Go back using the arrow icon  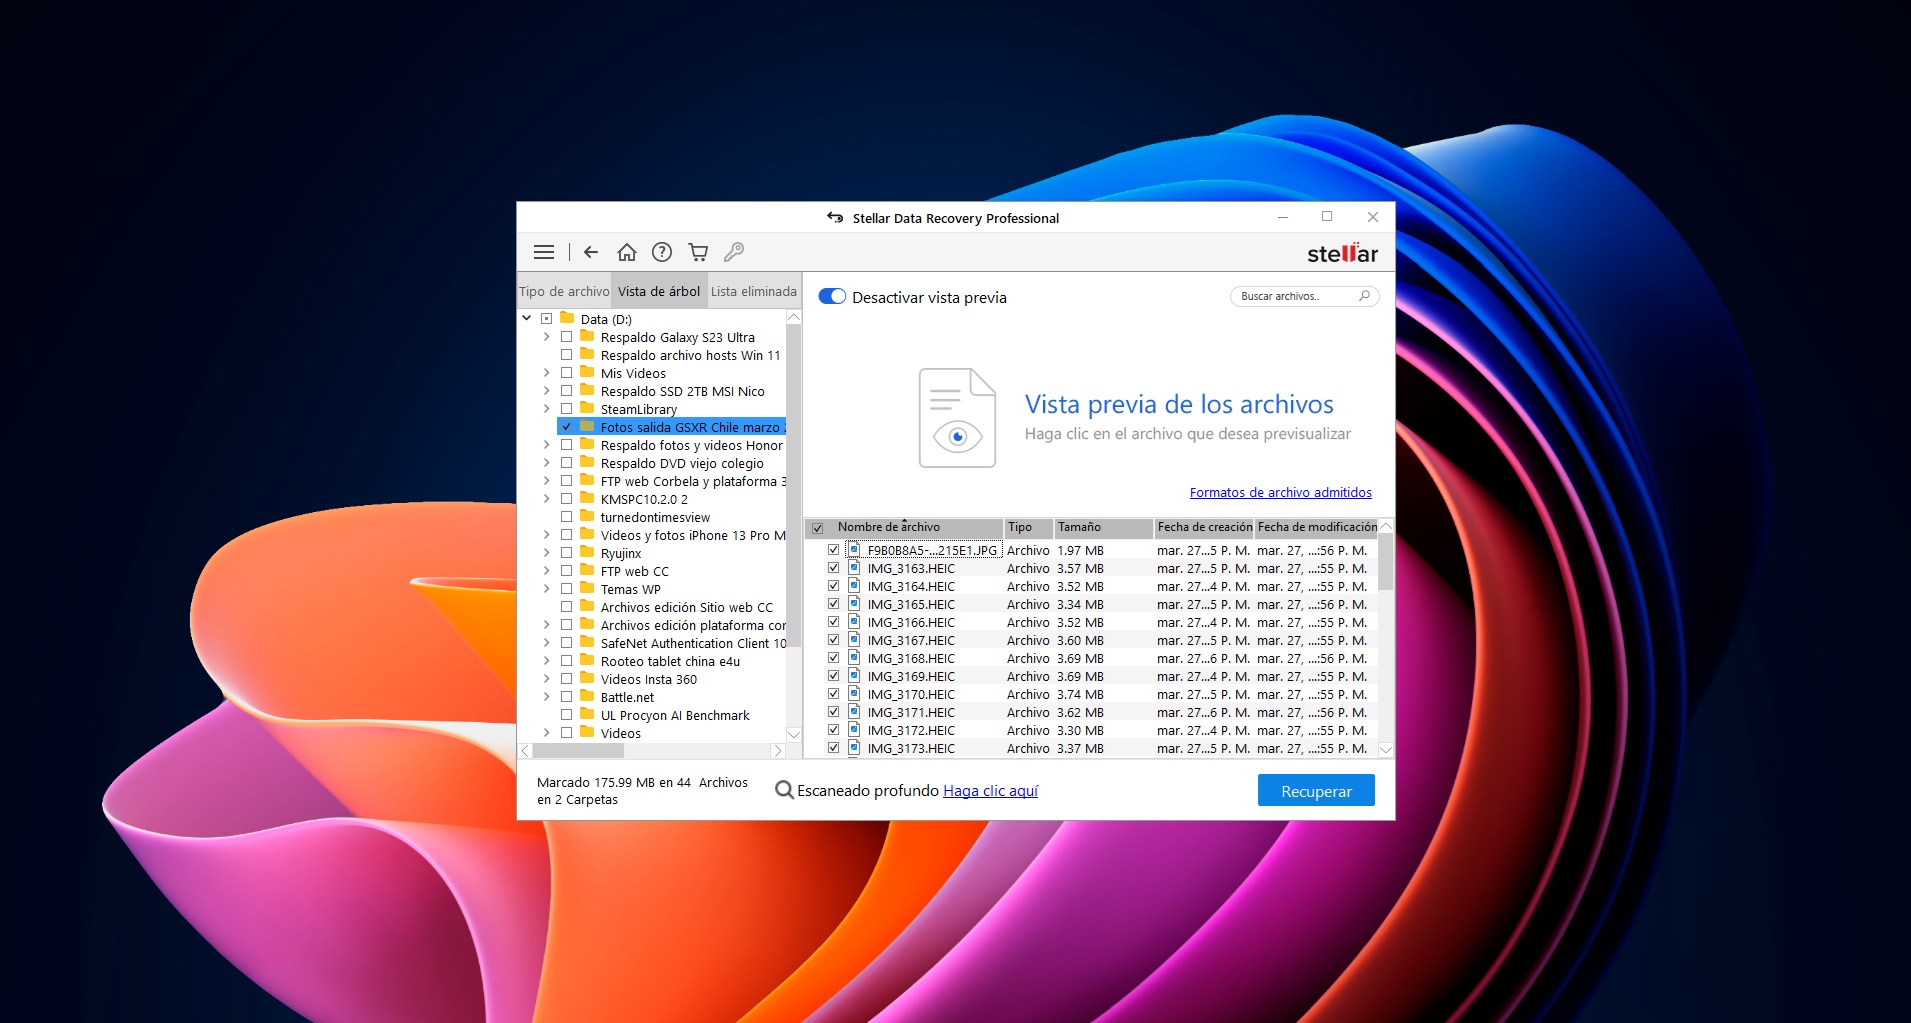(x=591, y=252)
